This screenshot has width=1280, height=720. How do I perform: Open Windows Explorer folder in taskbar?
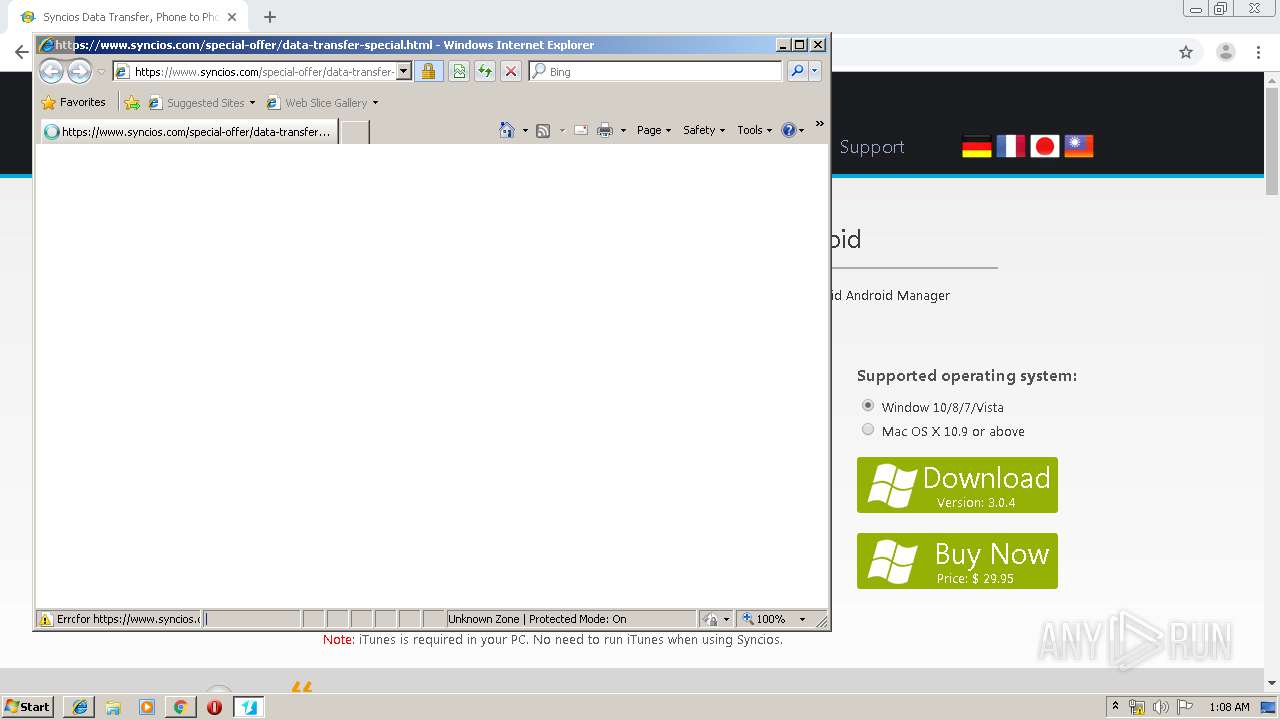point(113,707)
